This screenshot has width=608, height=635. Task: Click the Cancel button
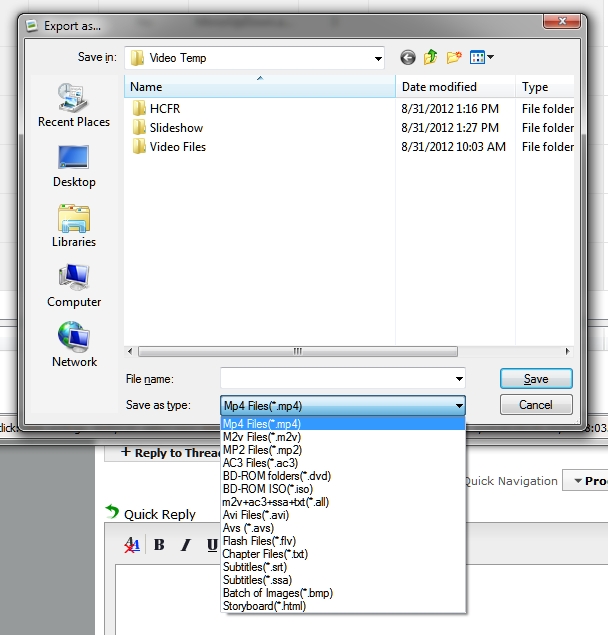coord(536,405)
